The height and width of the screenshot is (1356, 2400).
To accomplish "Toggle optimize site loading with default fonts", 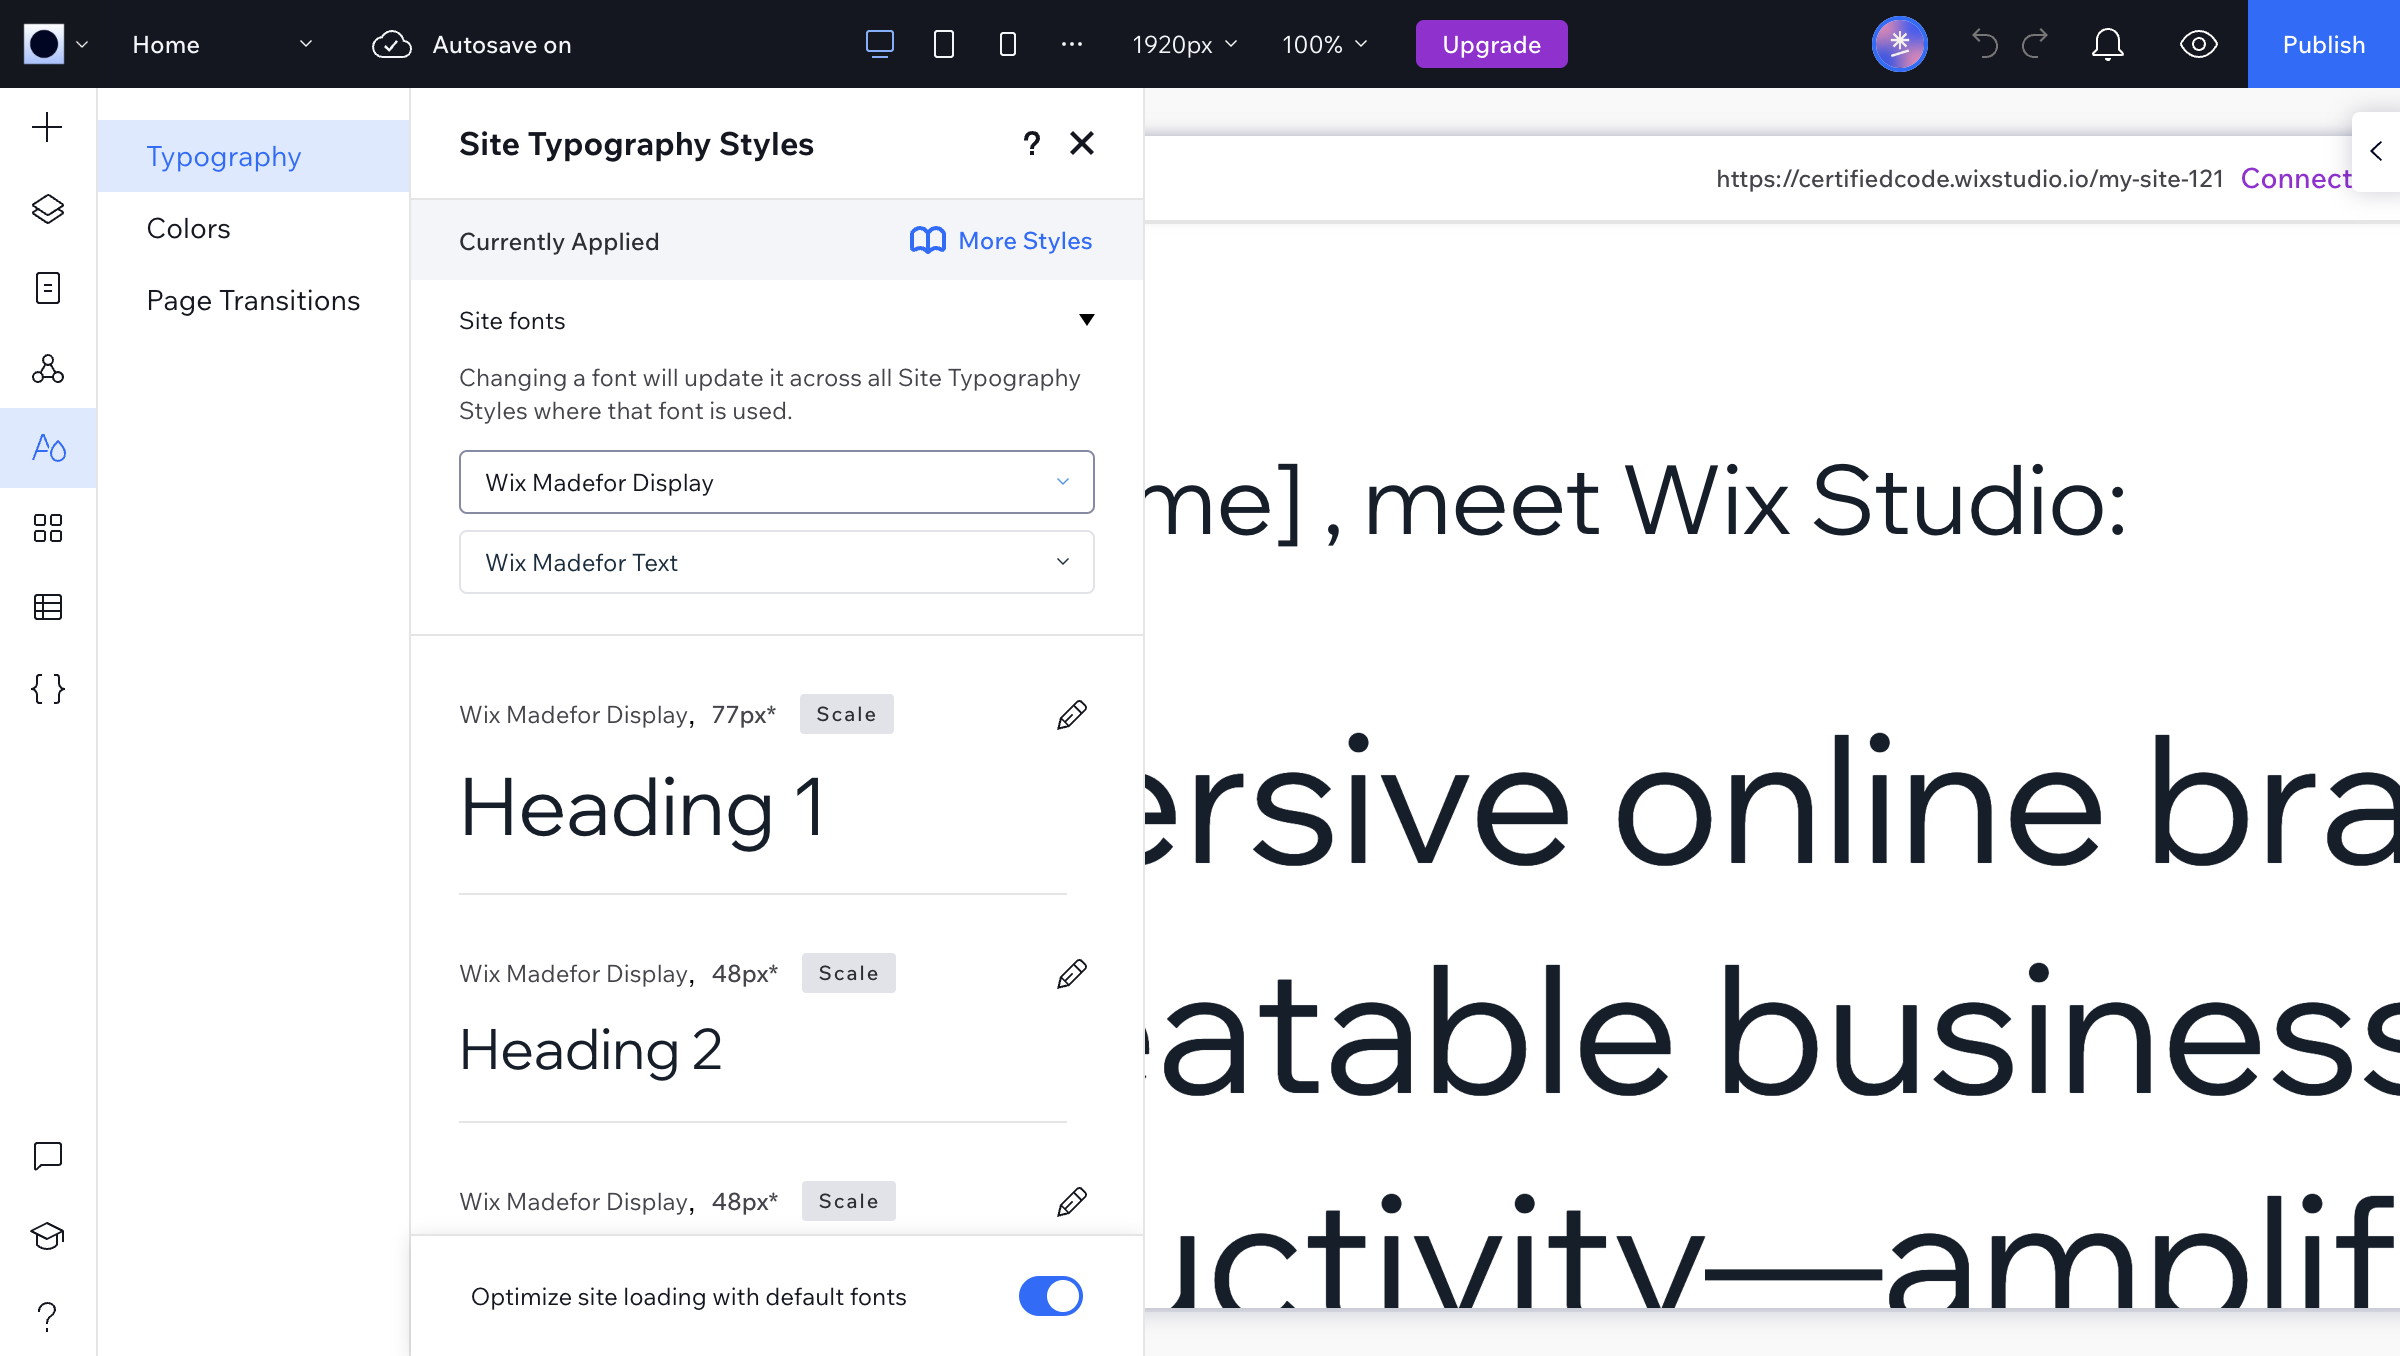I will [x=1050, y=1295].
